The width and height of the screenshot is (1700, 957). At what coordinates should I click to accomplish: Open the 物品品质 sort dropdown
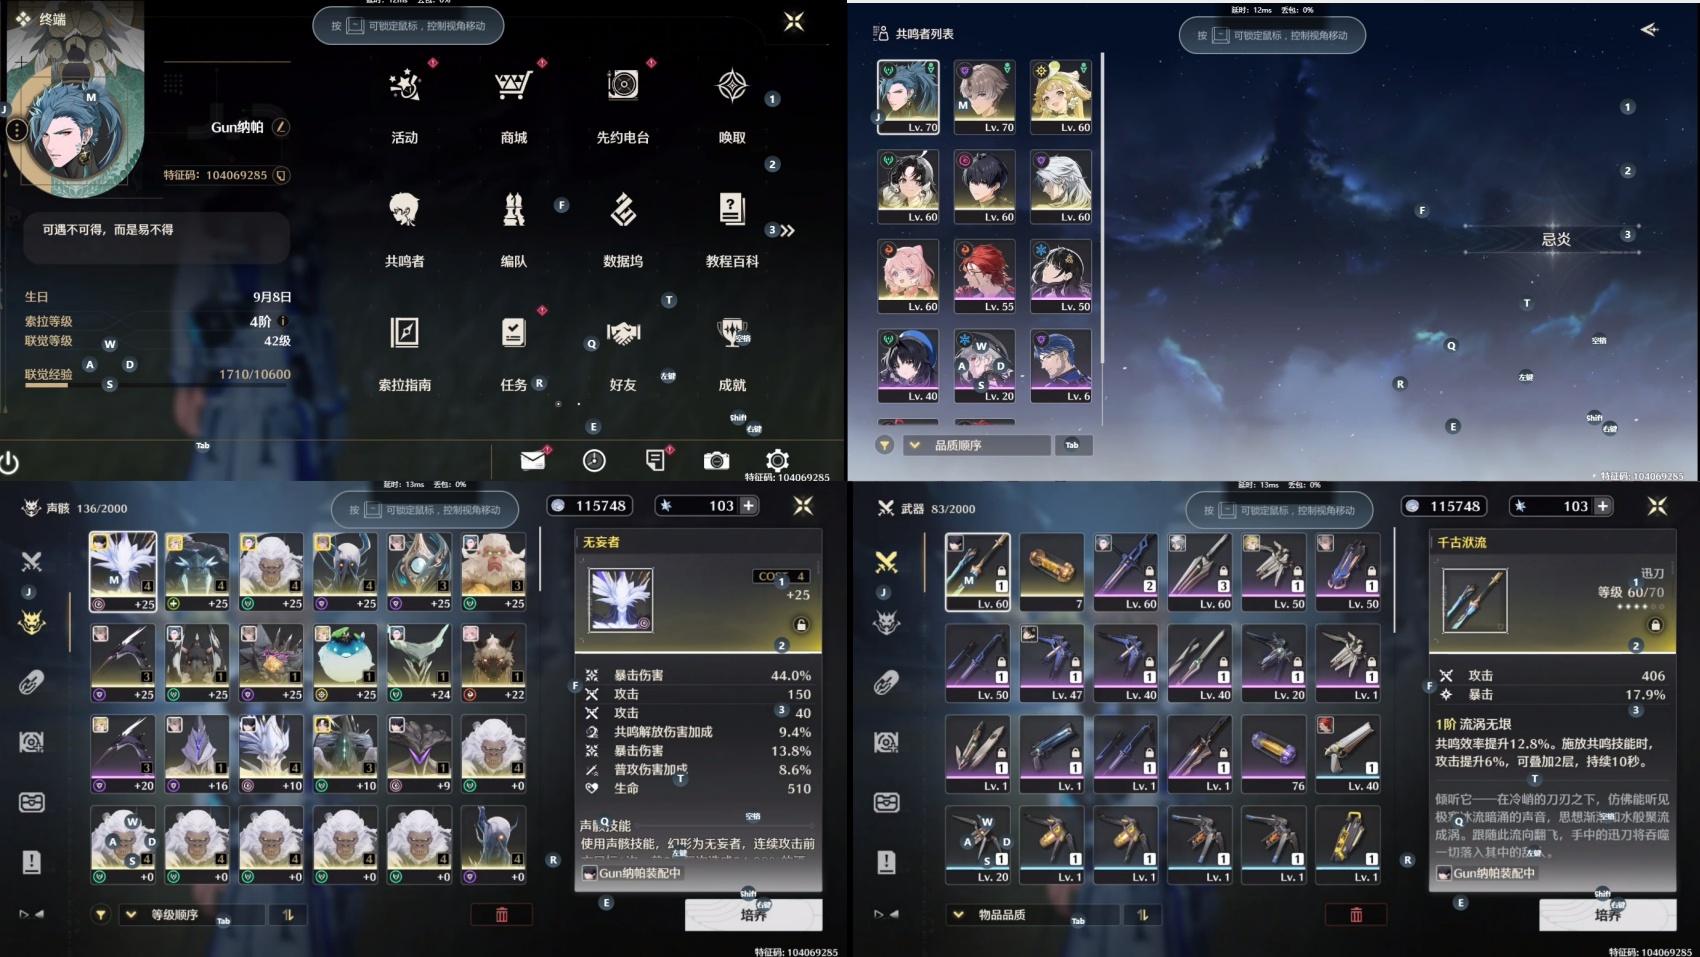coord(1033,914)
